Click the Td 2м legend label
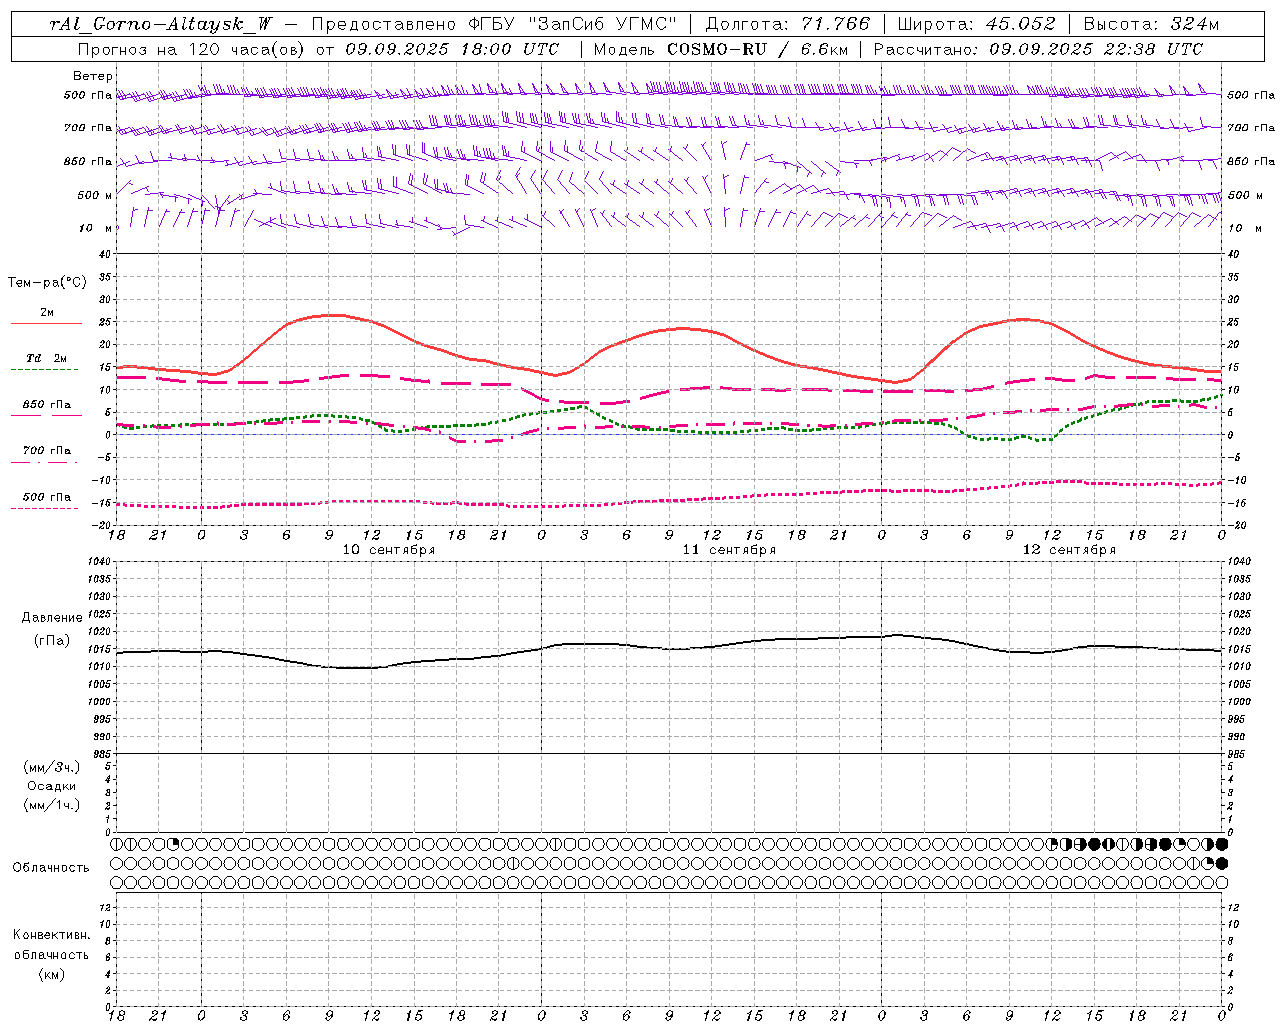1280x1024 pixels. (47, 358)
